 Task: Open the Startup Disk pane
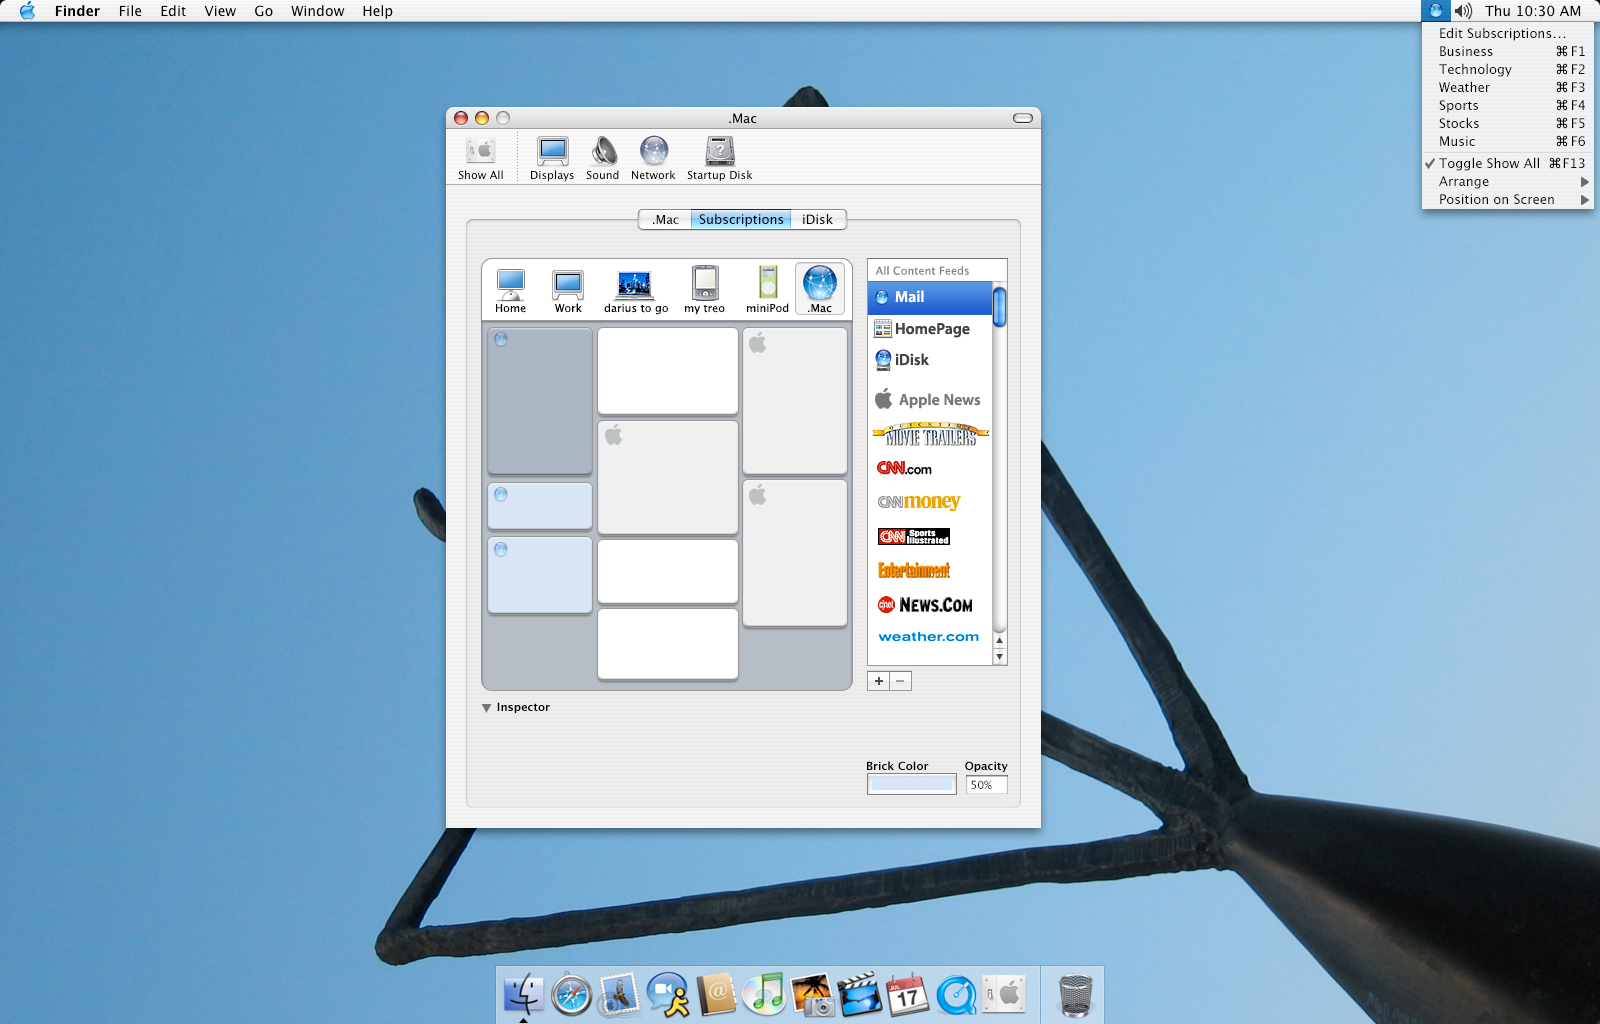pyautogui.click(x=719, y=155)
